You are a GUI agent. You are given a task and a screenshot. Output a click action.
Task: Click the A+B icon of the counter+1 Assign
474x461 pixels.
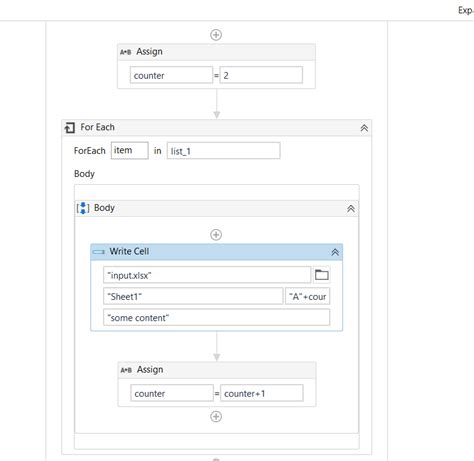tap(126, 370)
